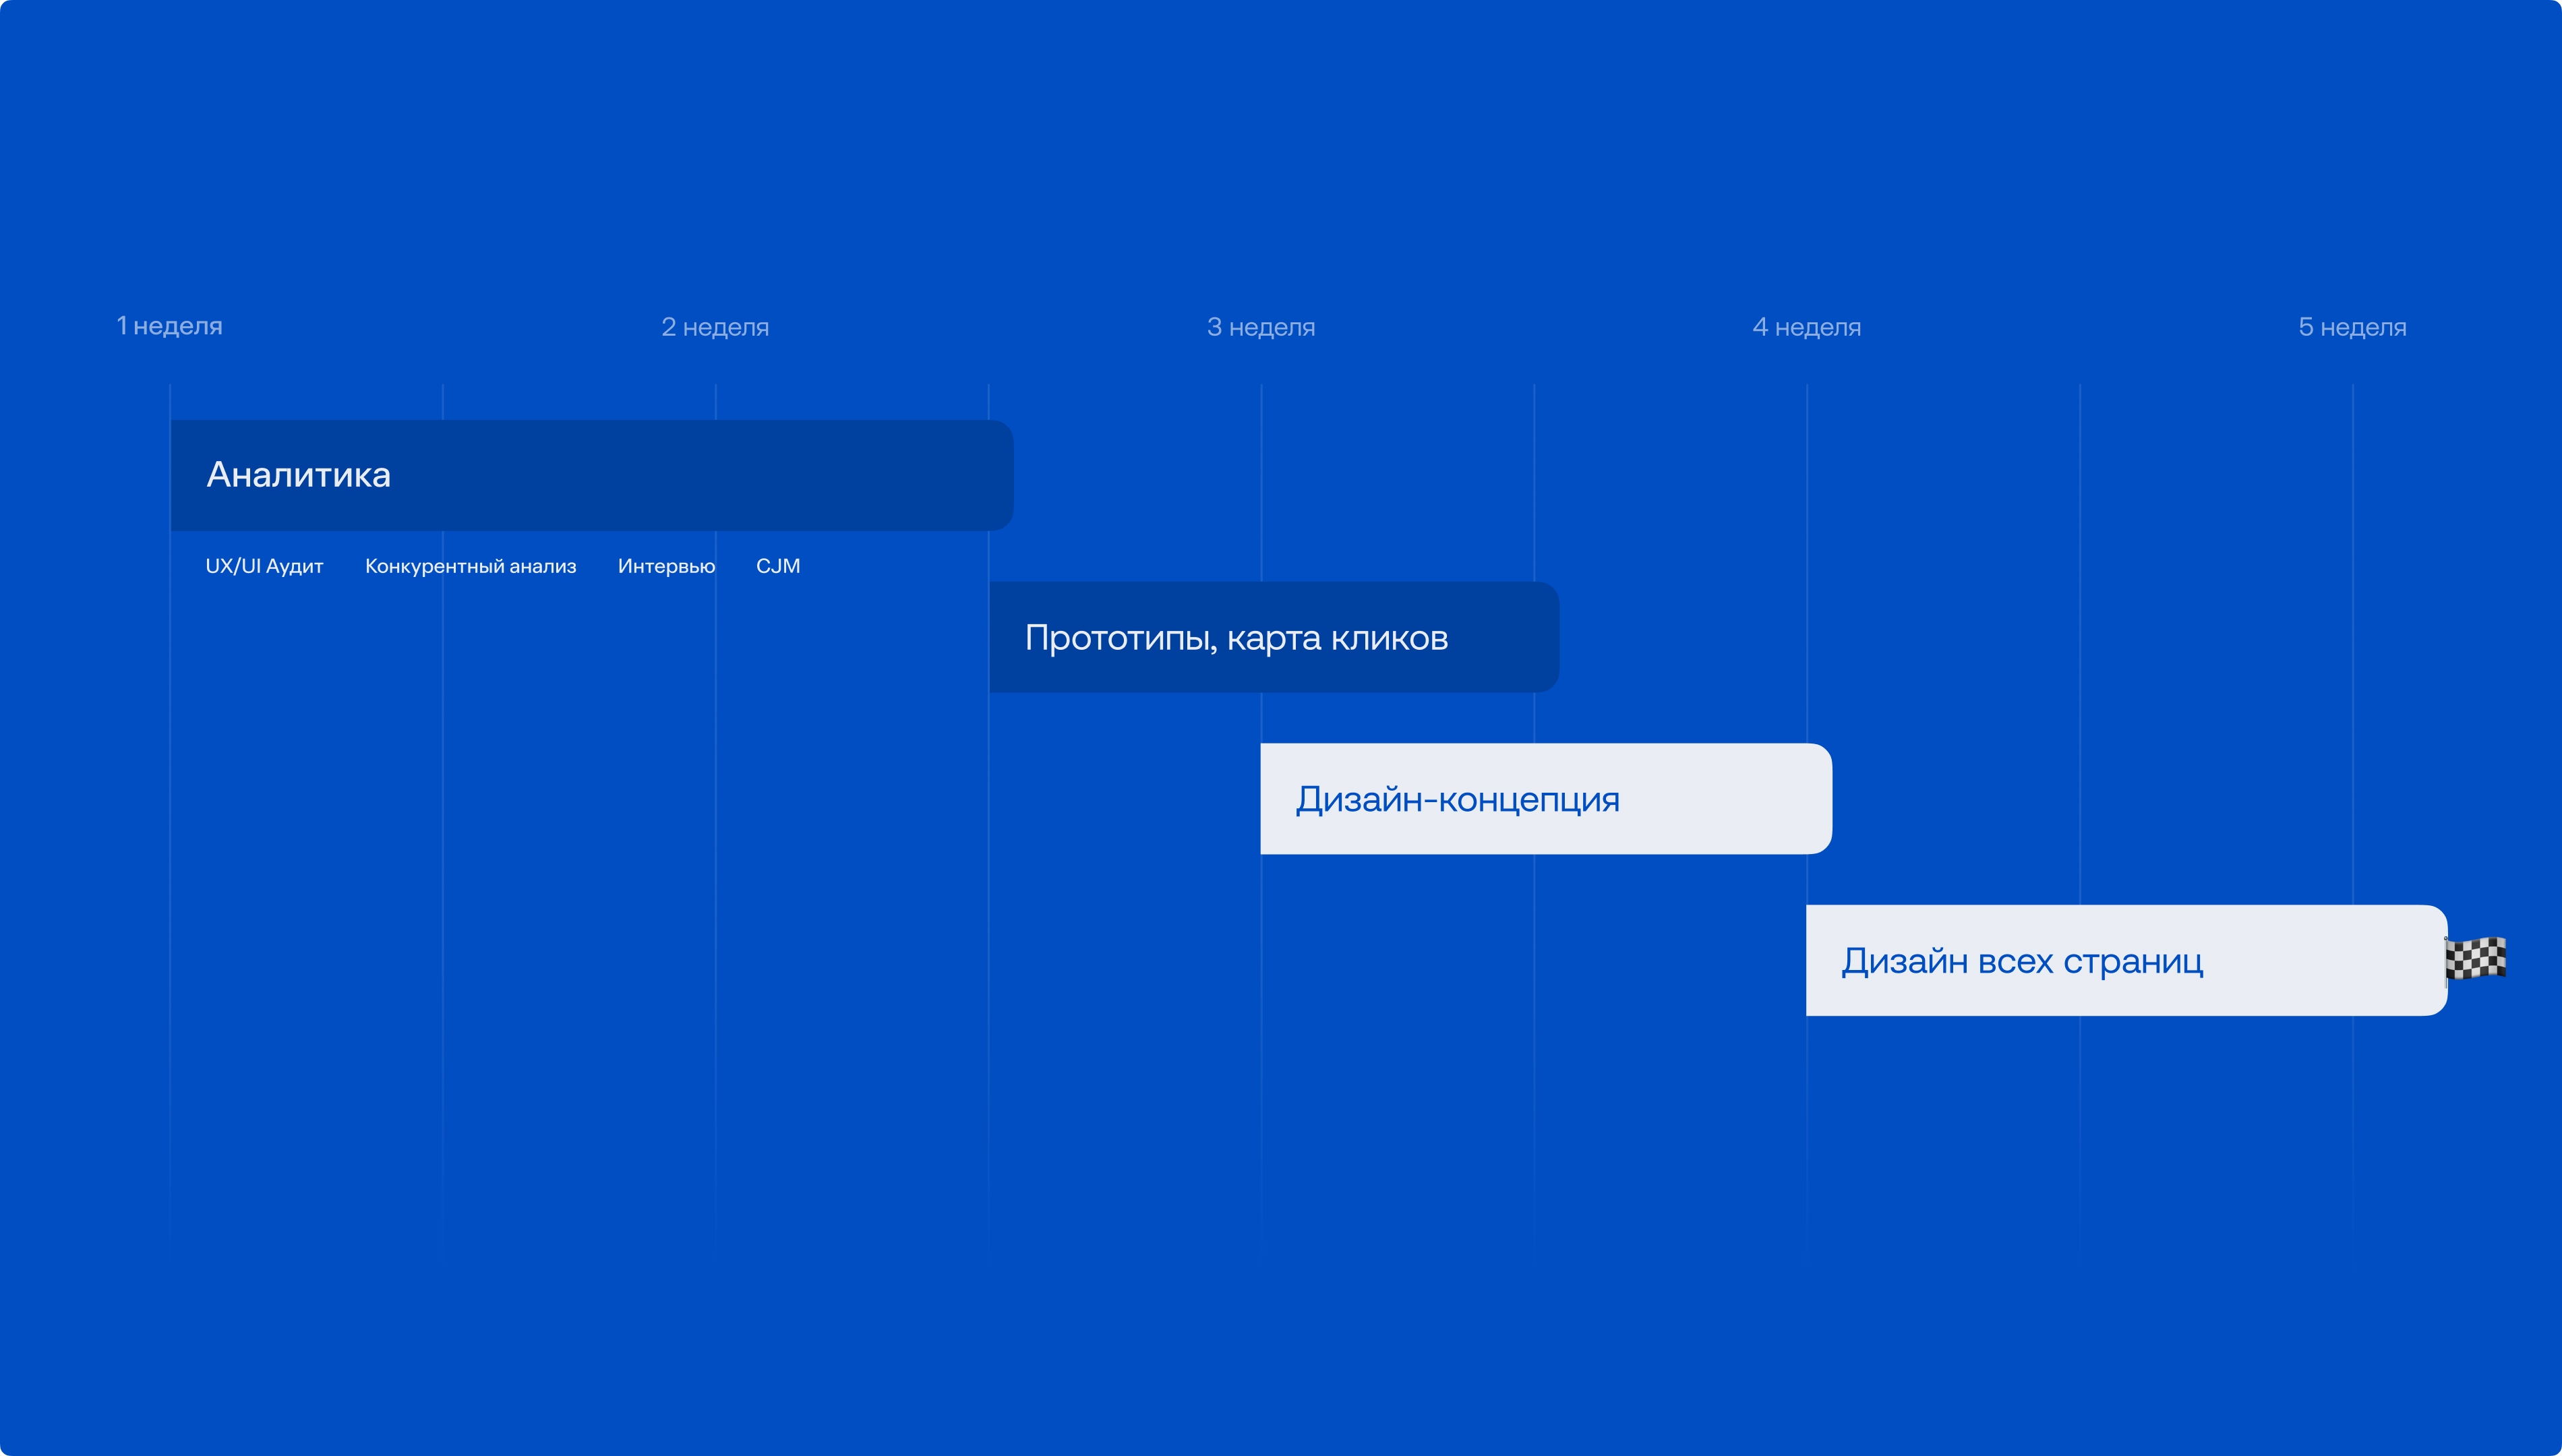
Task: Click the 1 неделя header
Action: [169, 326]
